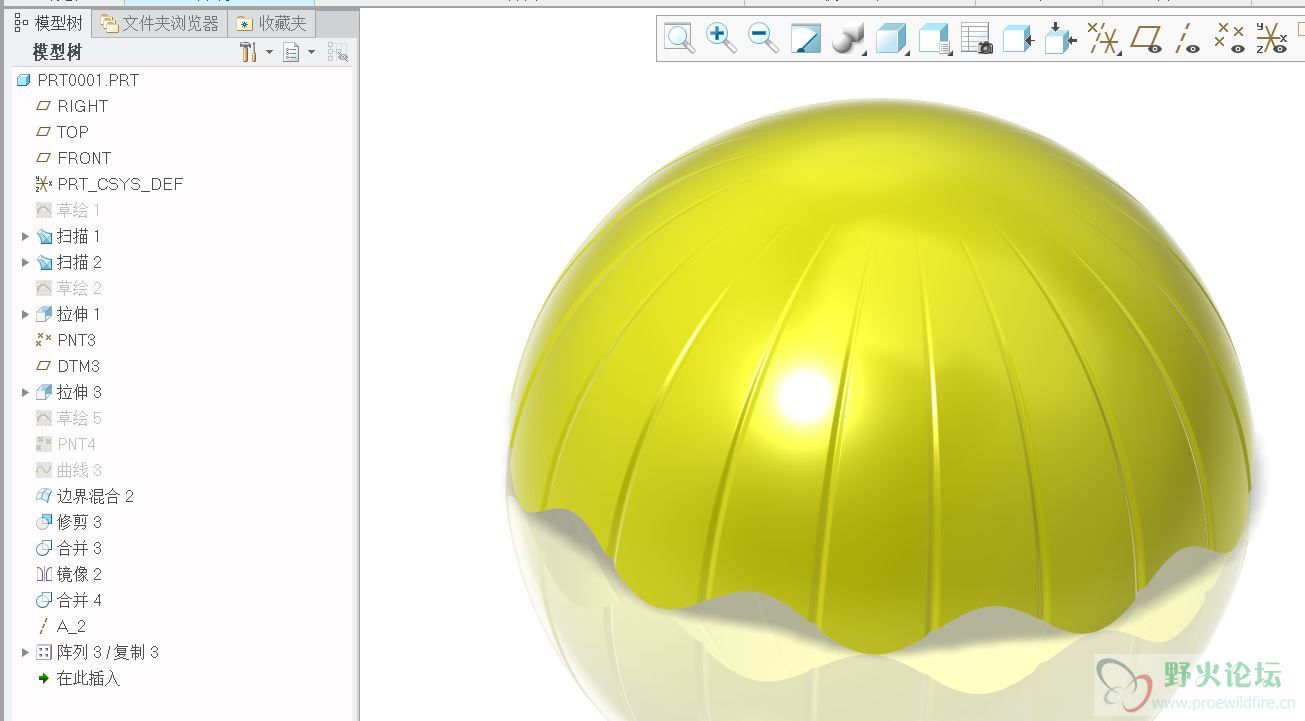This screenshot has width=1305, height=721.
Task: Switch to the 模型树 tab
Action: tap(48, 23)
